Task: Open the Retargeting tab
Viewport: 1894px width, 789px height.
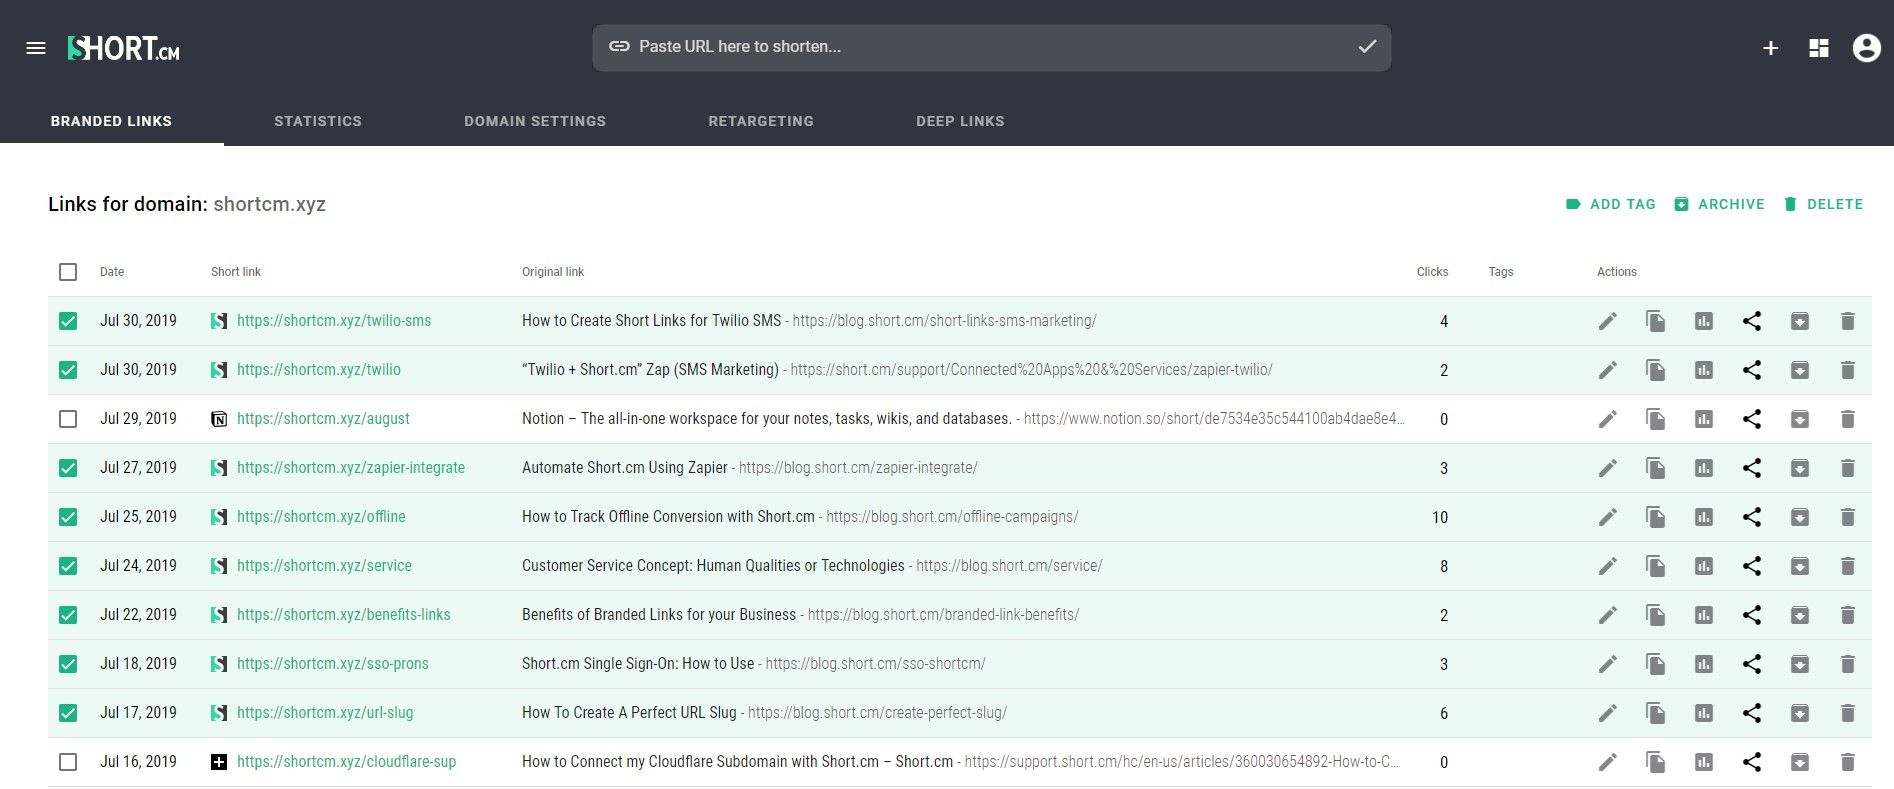Action: click(x=761, y=121)
